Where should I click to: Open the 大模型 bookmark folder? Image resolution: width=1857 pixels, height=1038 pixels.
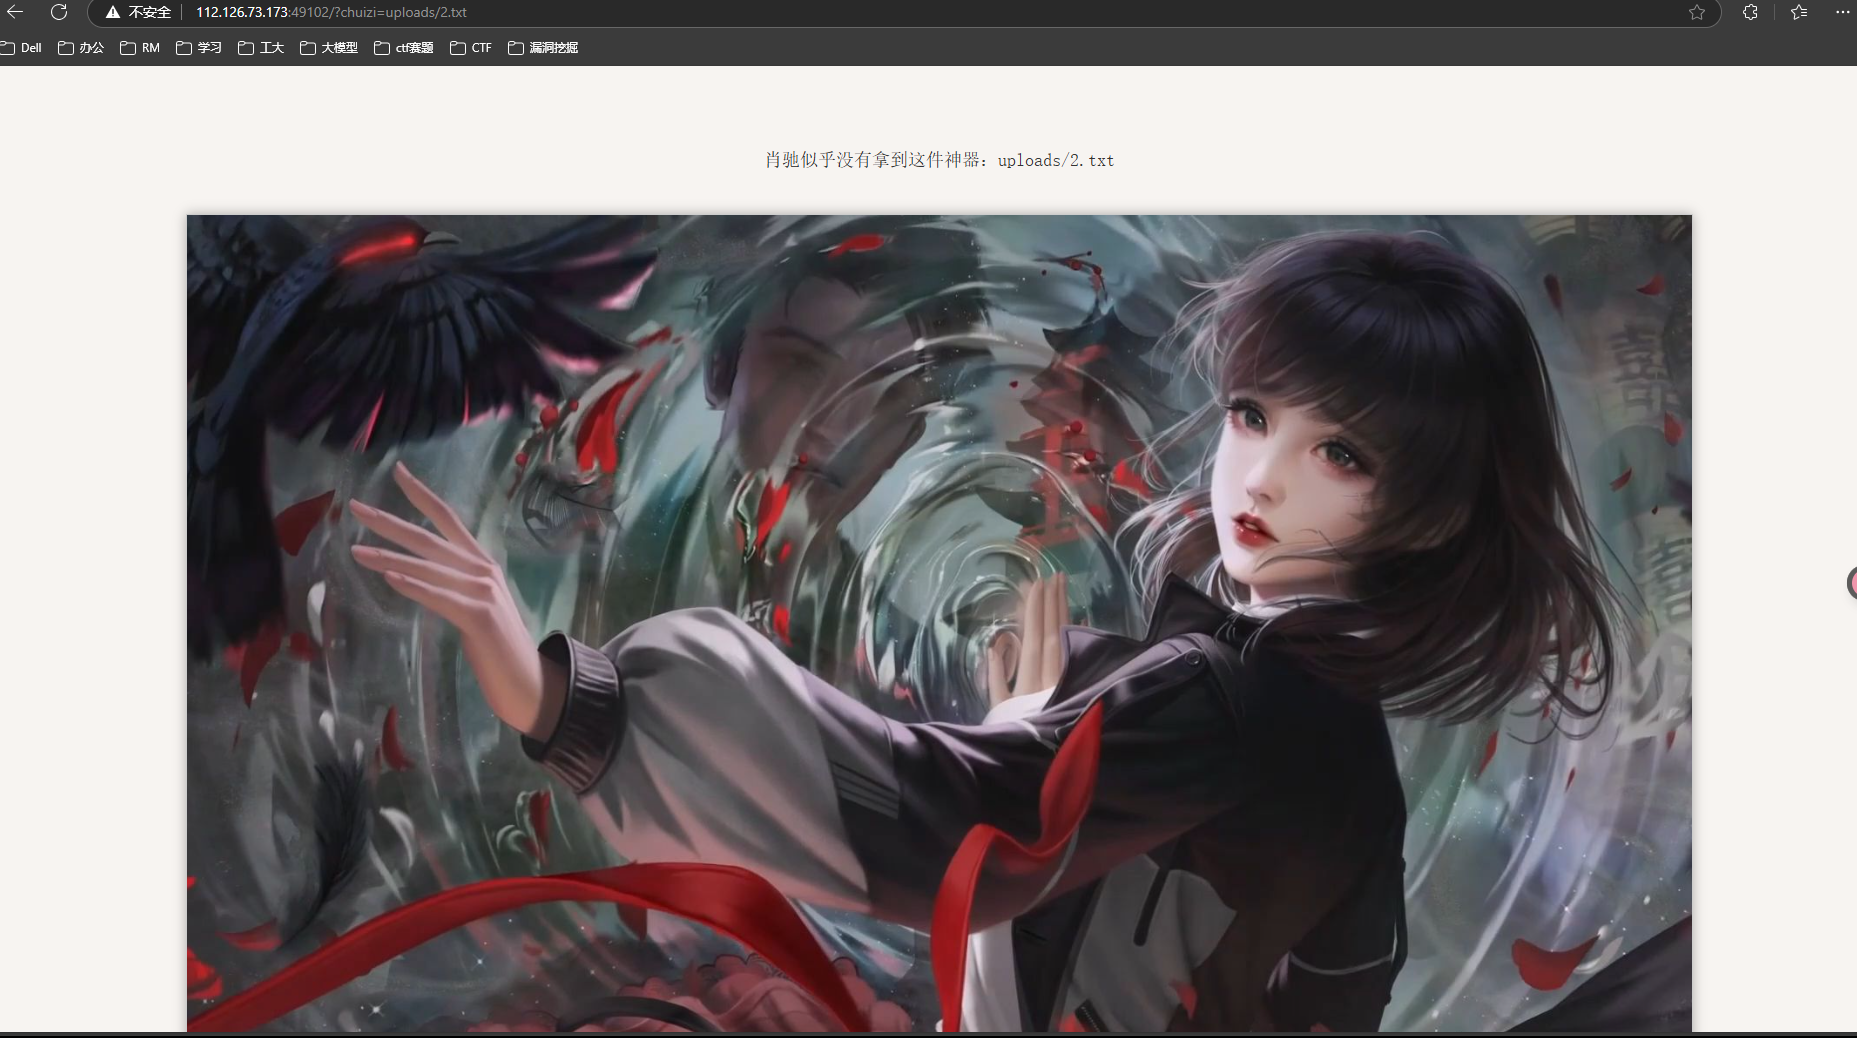pos(329,47)
